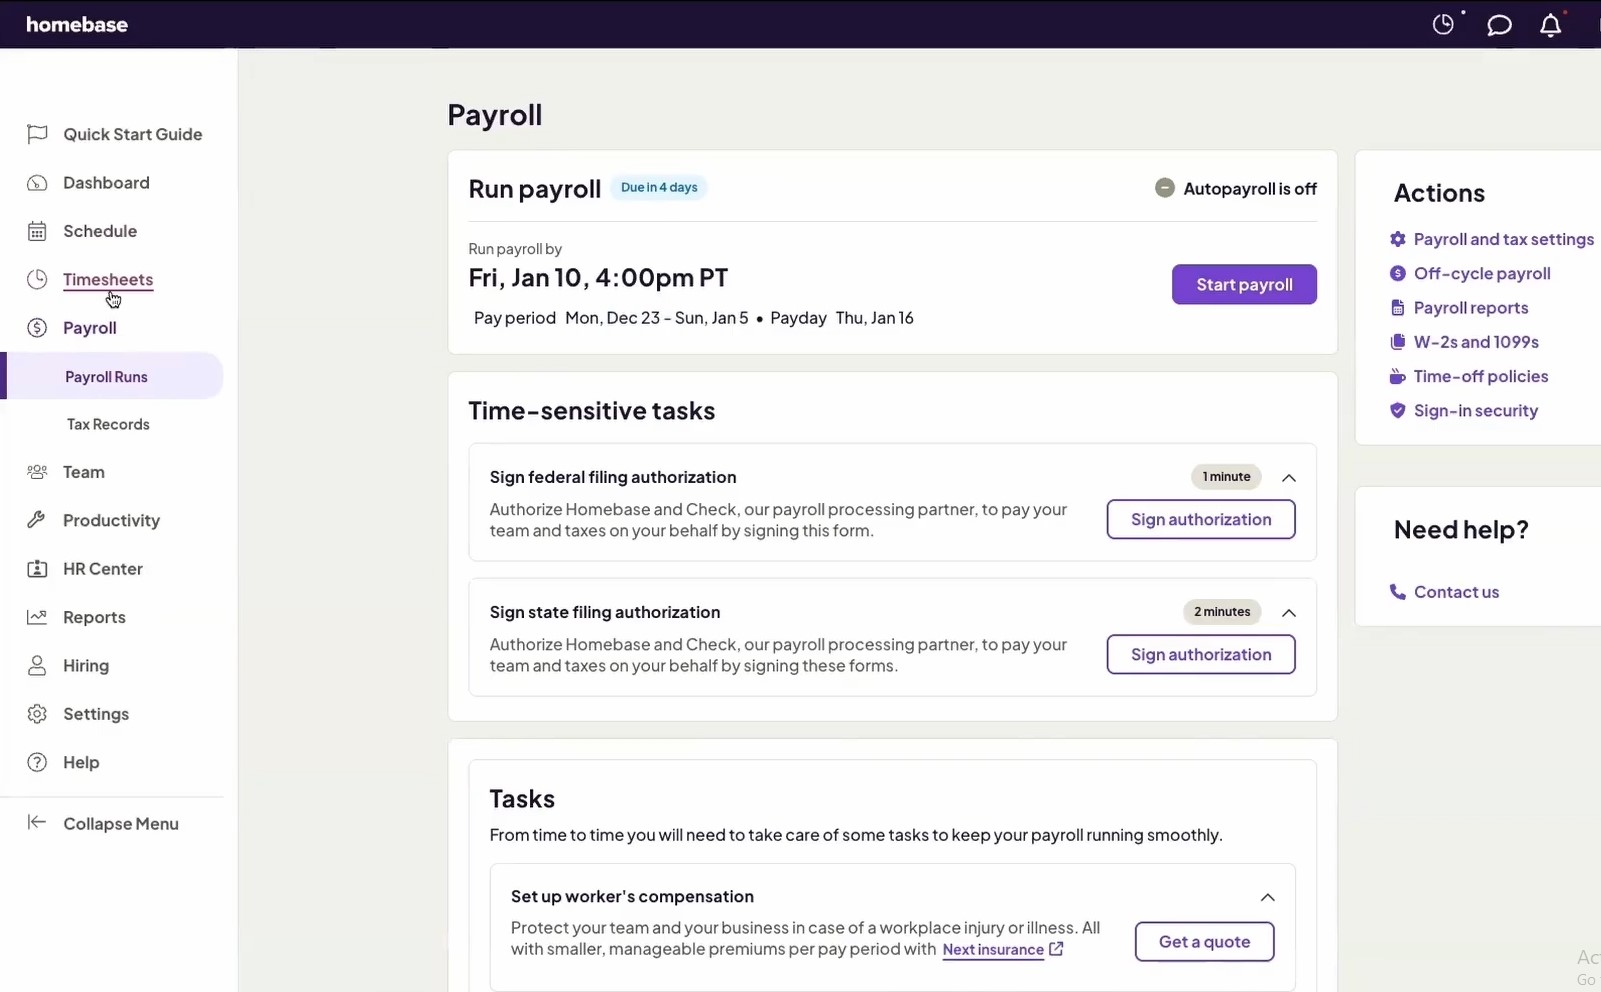Open the notifications bell icon
The height and width of the screenshot is (992, 1601).
click(x=1549, y=25)
